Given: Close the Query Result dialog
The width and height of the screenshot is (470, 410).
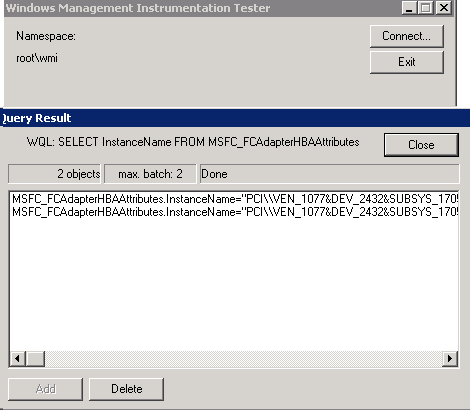Looking at the screenshot, I should (421, 145).
